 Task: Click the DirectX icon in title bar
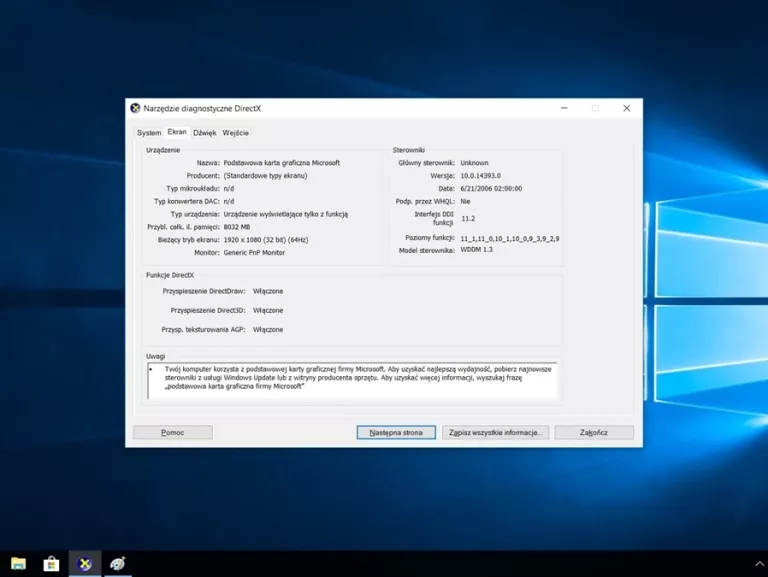pyautogui.click(x=135, y=108)
